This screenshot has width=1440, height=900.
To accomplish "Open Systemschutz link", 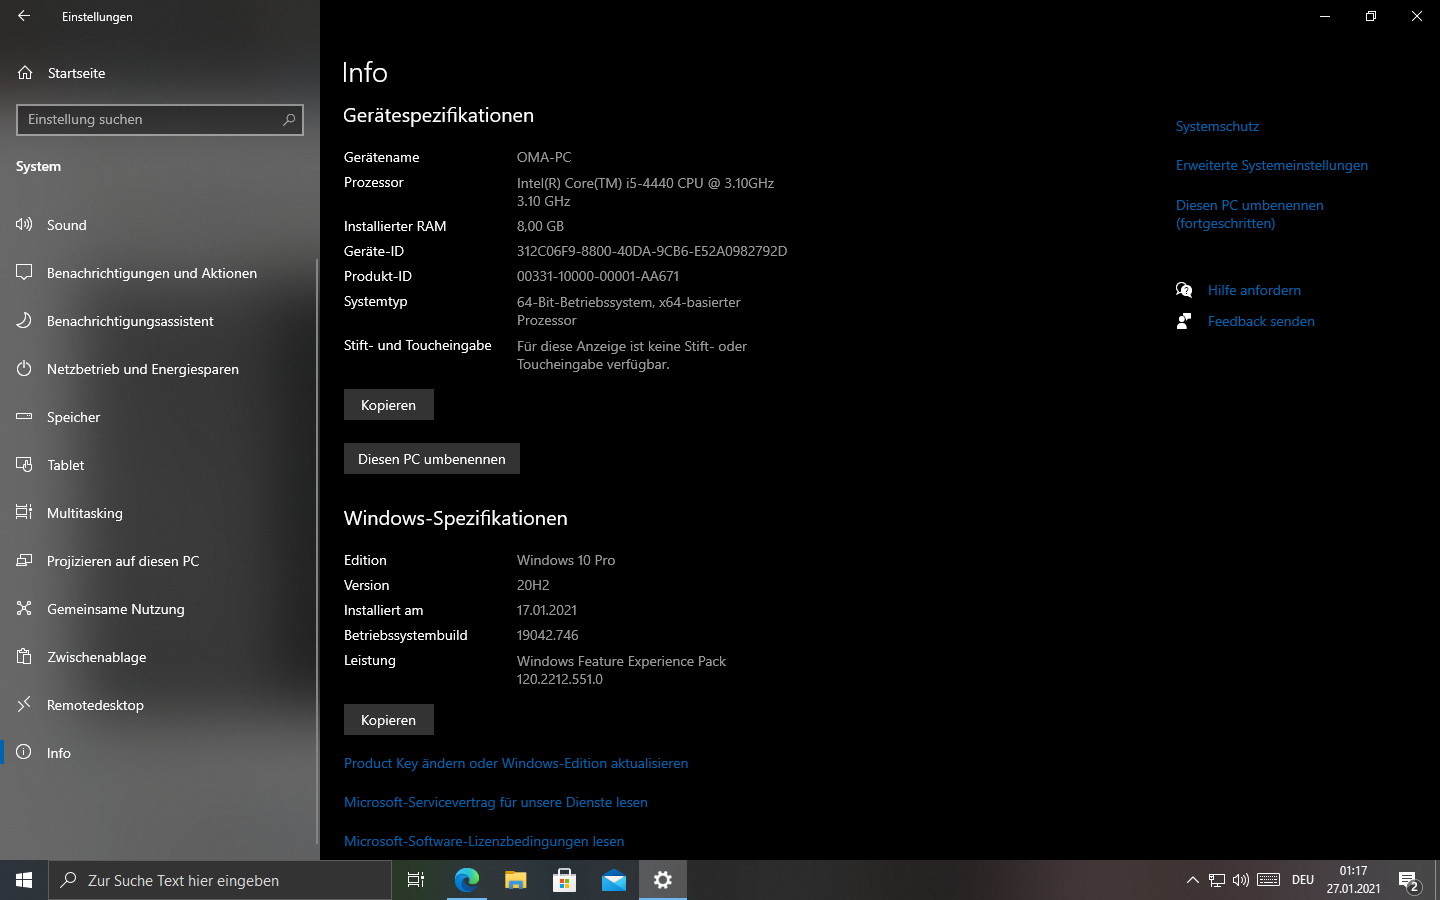I will 1217,126.
